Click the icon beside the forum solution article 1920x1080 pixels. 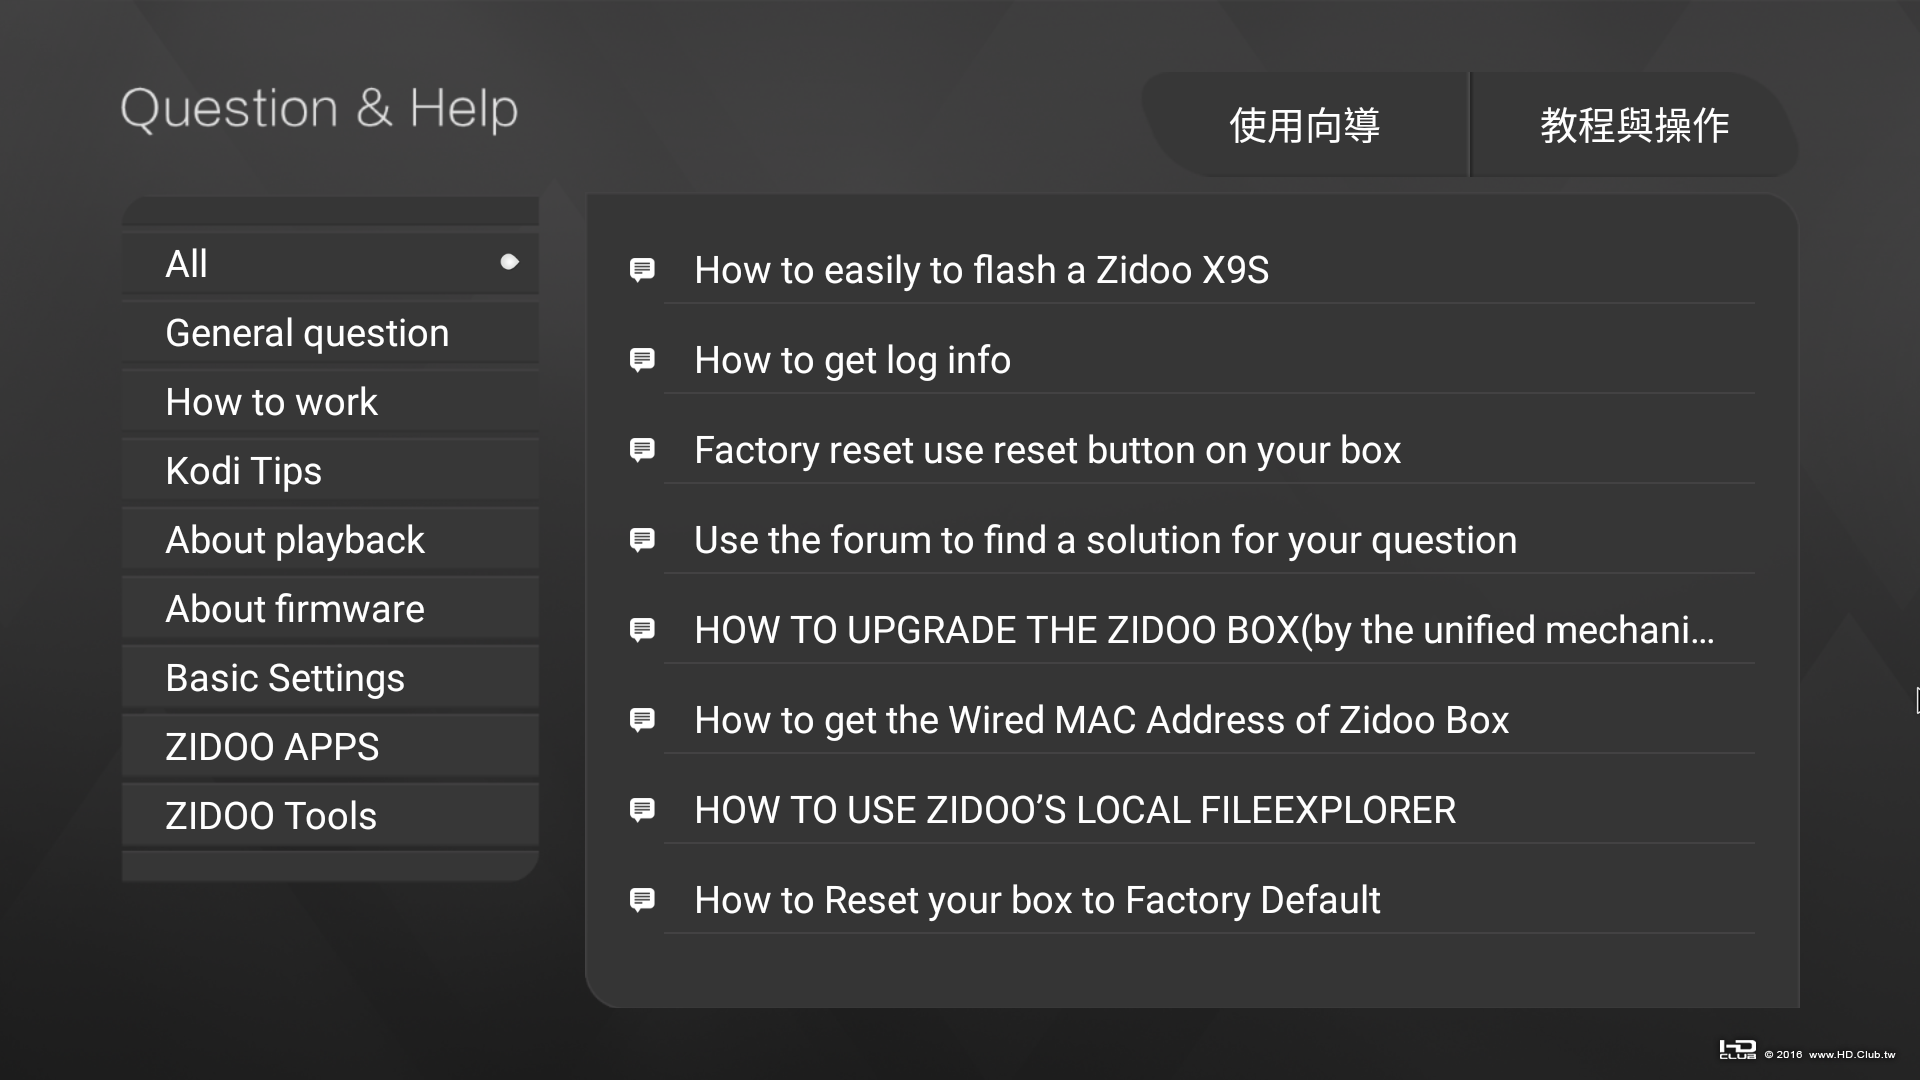[x=642, y=540]
